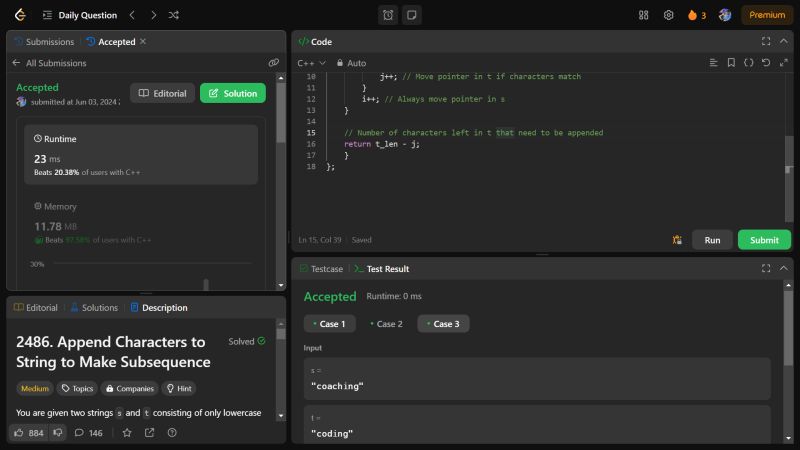Click the Submit button

(x=764, y=240)
